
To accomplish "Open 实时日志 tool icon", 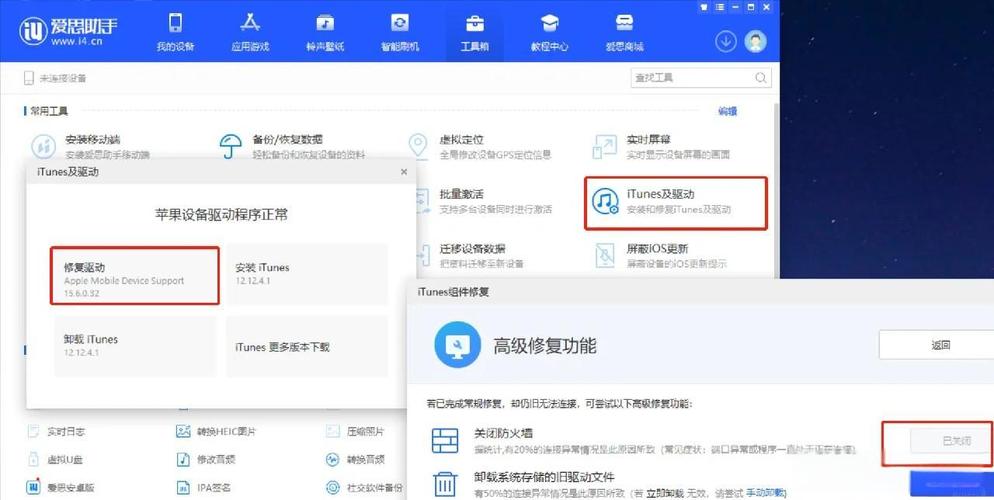I will coord(34,432).
